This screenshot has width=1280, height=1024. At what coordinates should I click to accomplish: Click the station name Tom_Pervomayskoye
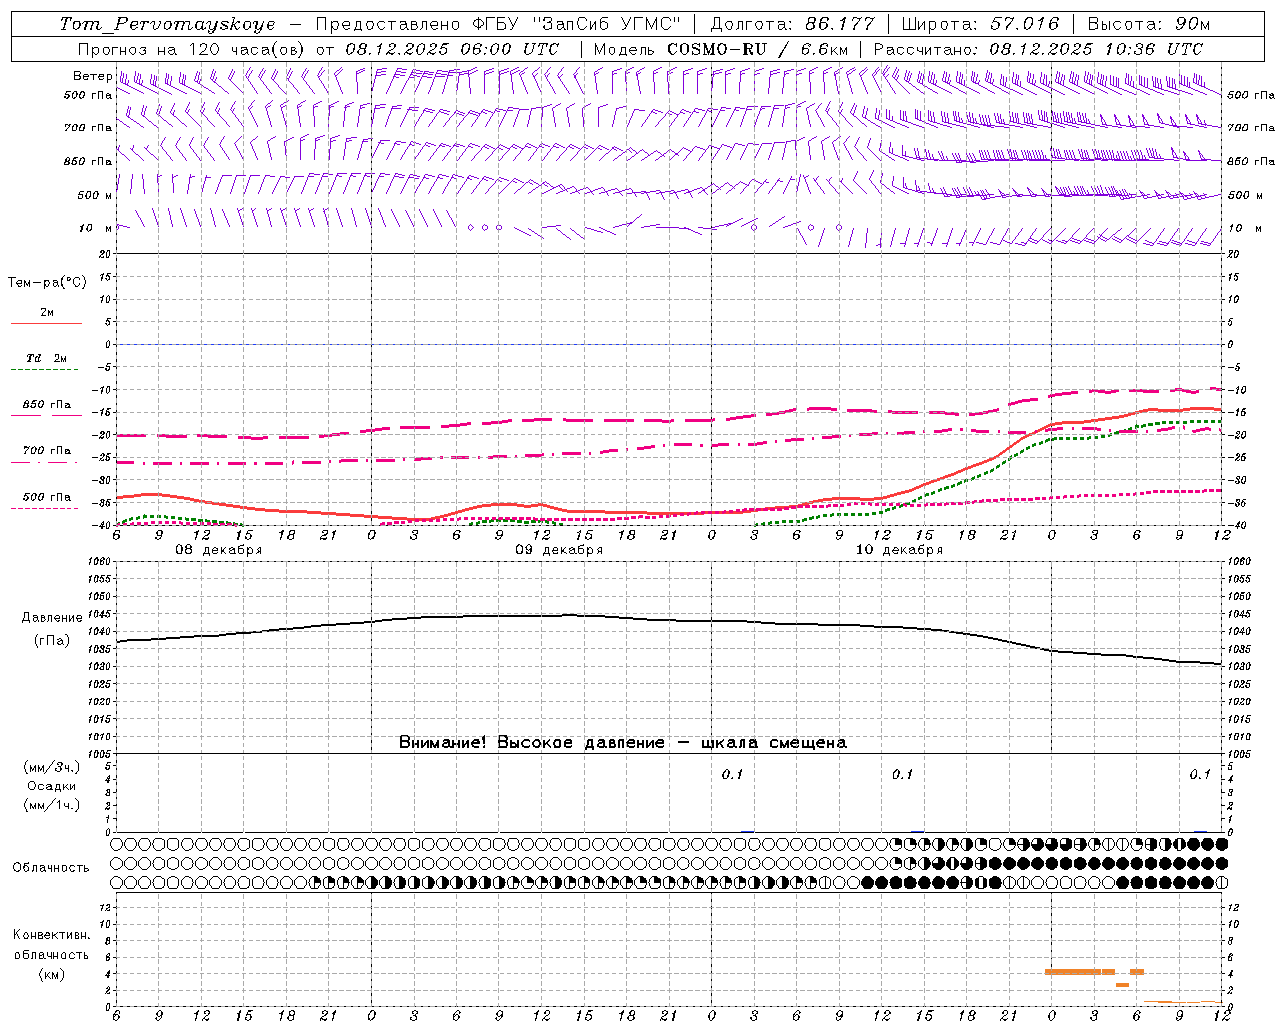point(167,24)
